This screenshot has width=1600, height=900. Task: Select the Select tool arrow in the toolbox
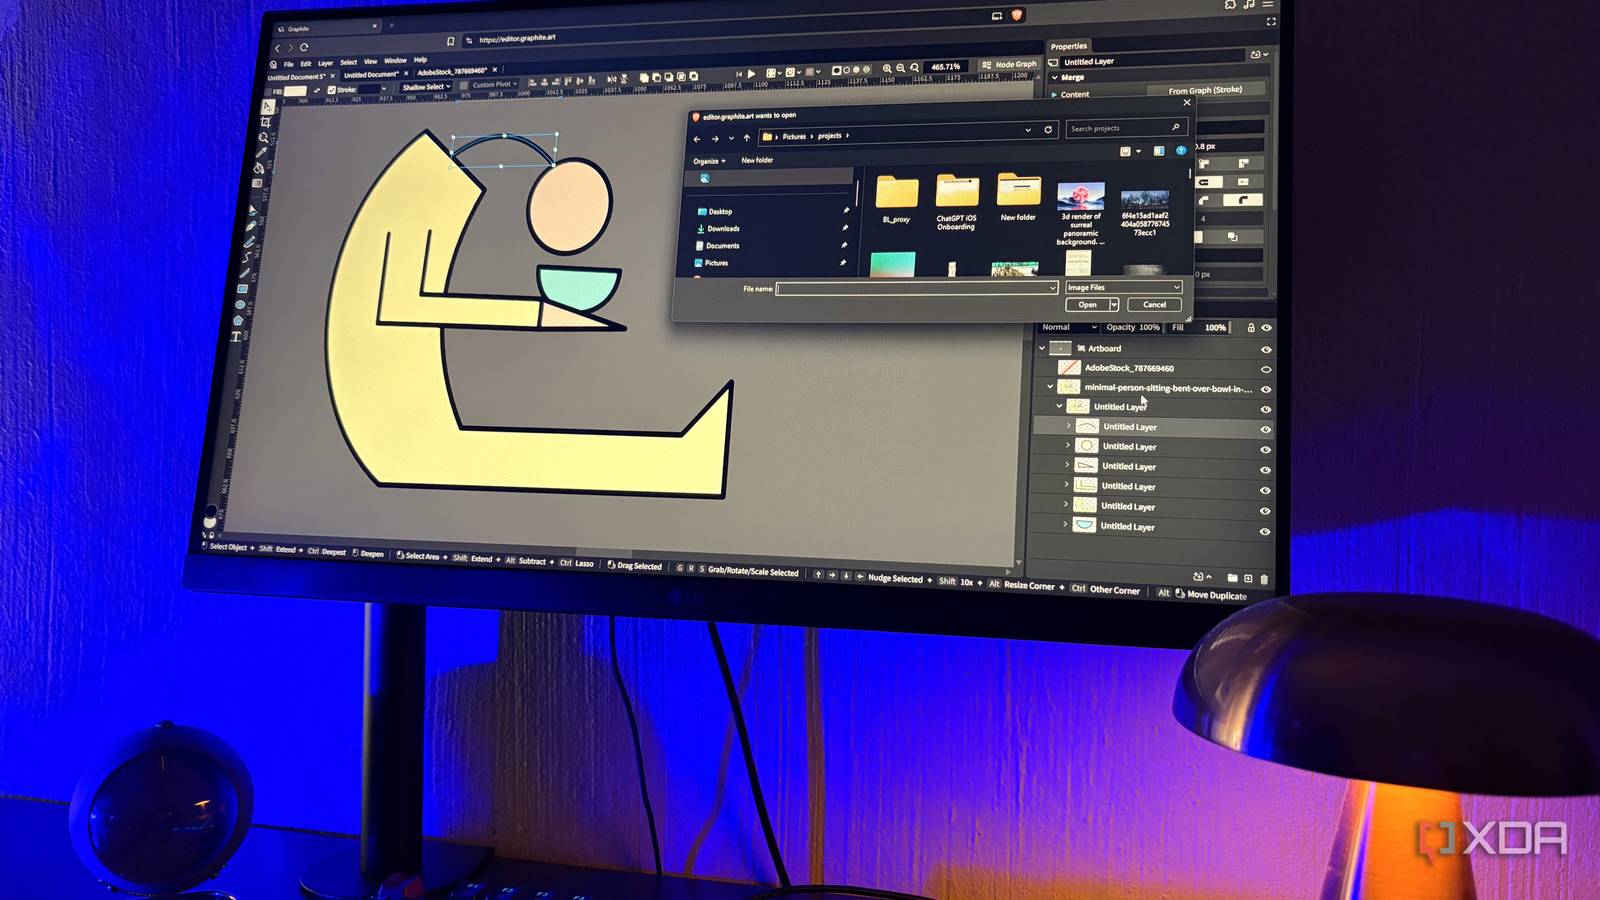tap(268, 107)
